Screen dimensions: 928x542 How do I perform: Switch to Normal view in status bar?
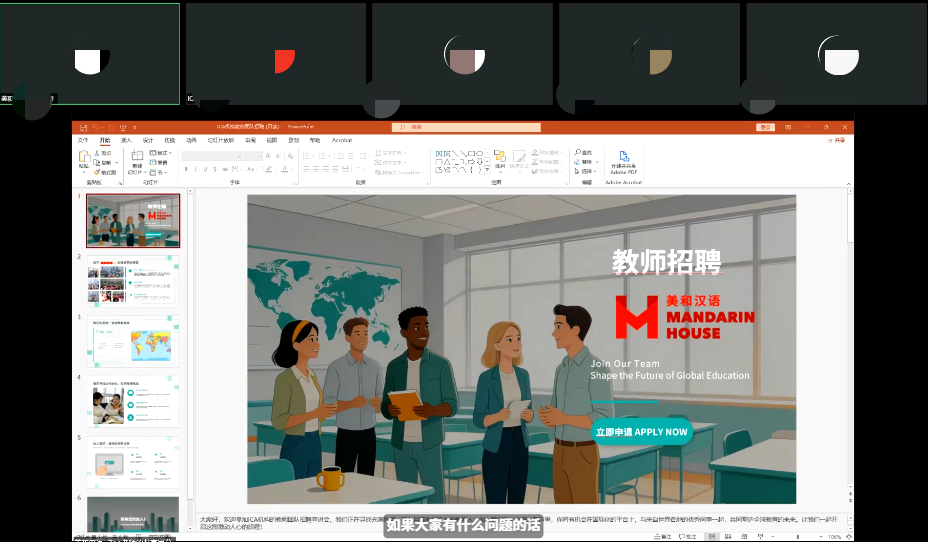pos(712,537)
